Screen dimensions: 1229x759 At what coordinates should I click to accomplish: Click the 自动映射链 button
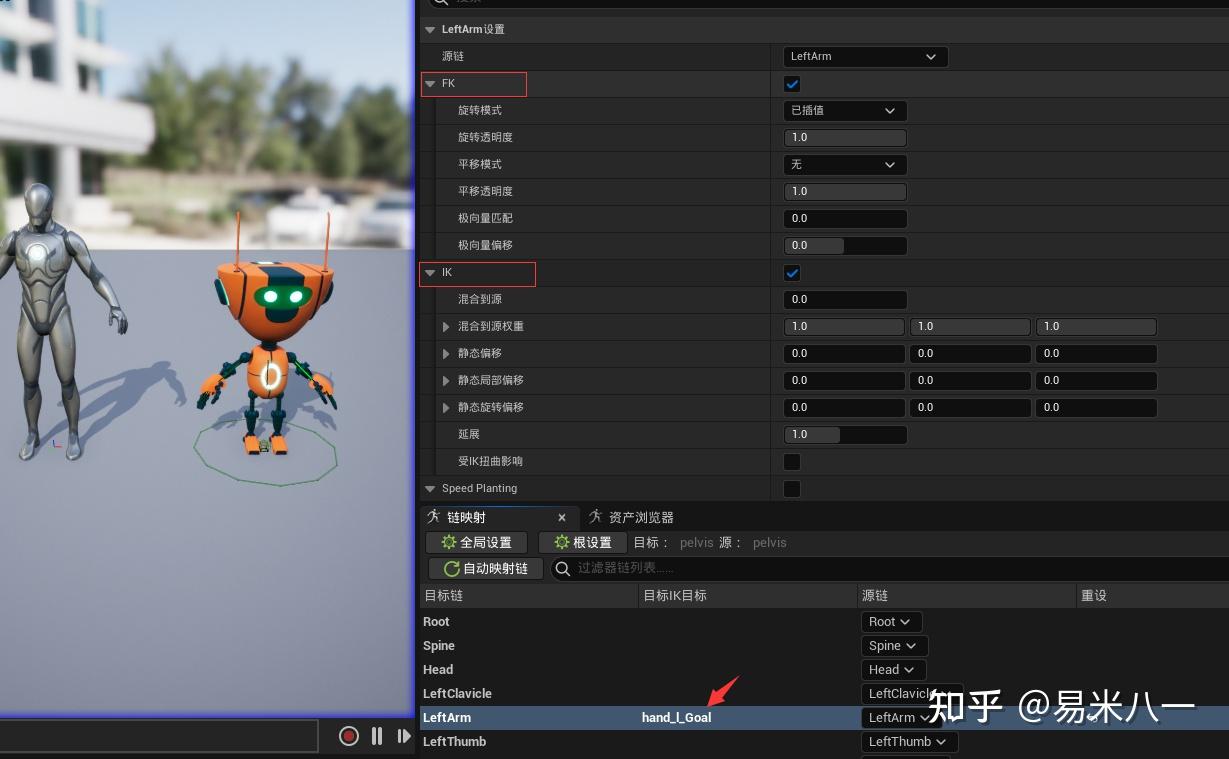click(x=486, y=568)
